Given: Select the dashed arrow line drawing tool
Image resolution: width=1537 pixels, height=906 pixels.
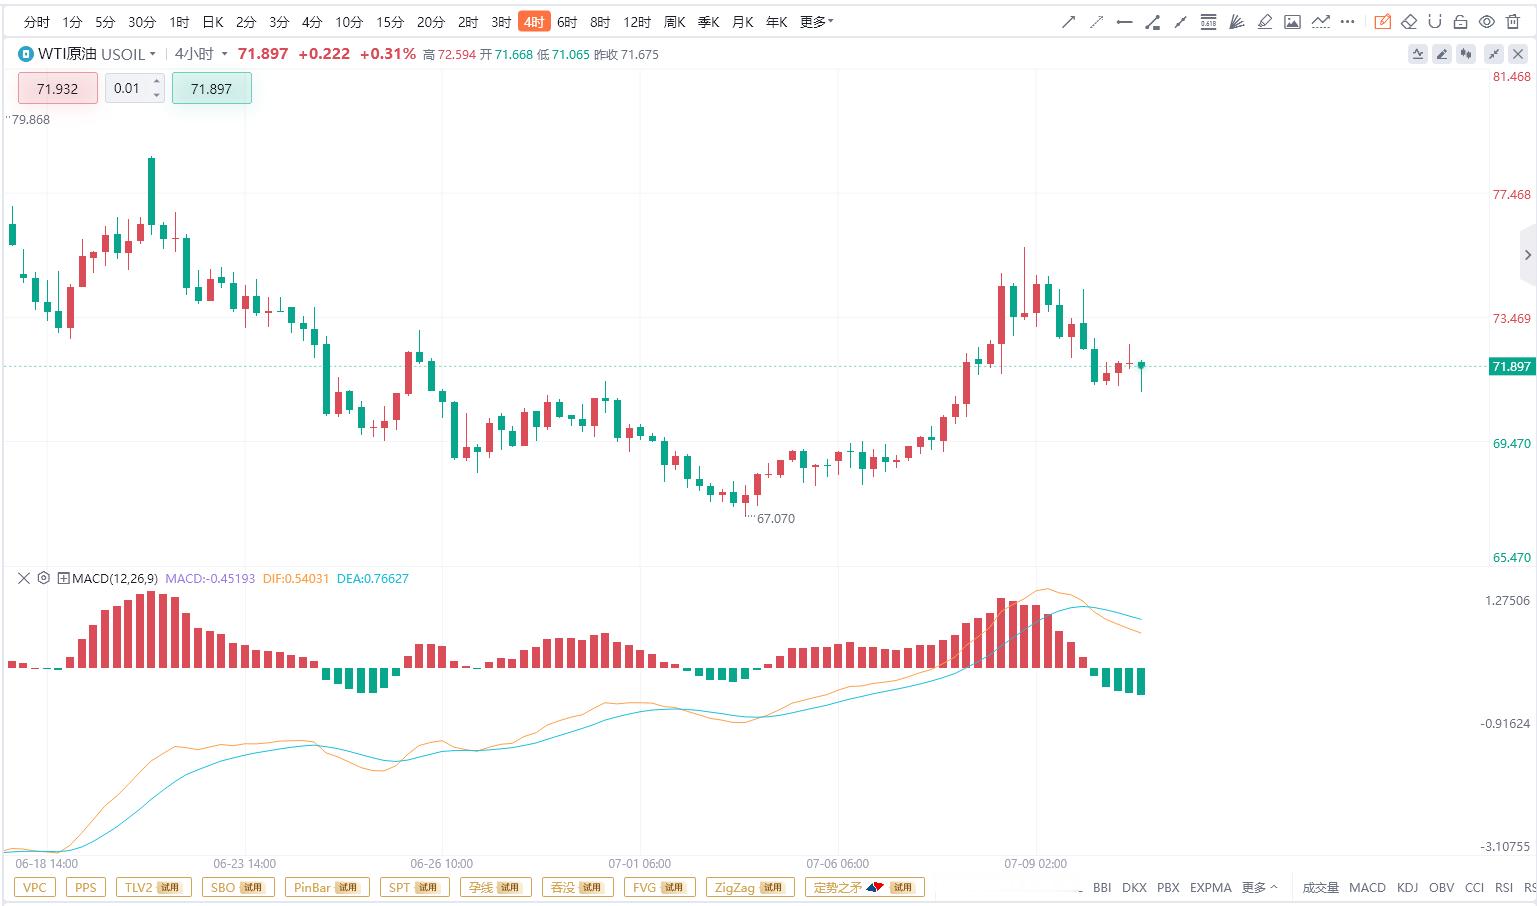Looking at the screenshot, I should click(x=1096, y=22).
